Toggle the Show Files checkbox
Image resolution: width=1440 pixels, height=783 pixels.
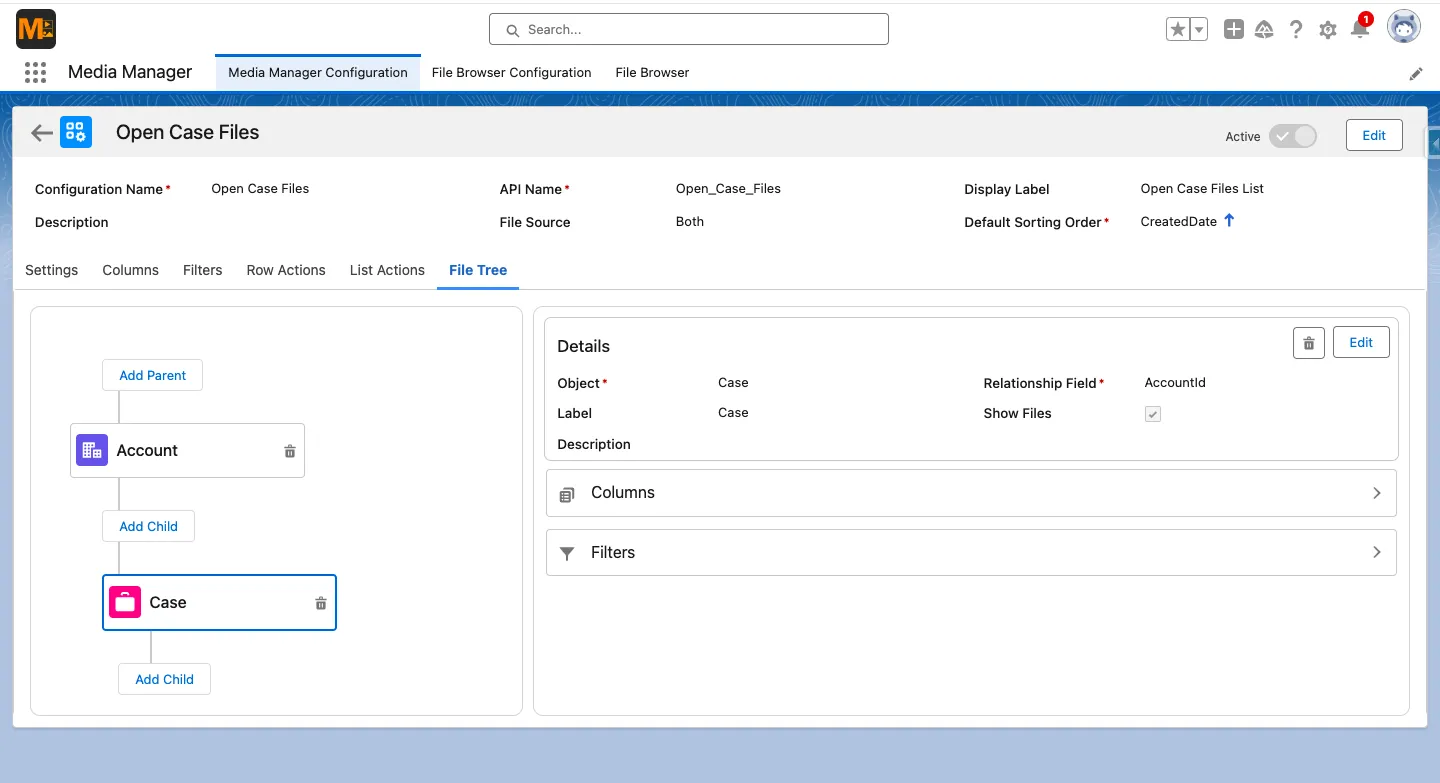pos(1152,413)
